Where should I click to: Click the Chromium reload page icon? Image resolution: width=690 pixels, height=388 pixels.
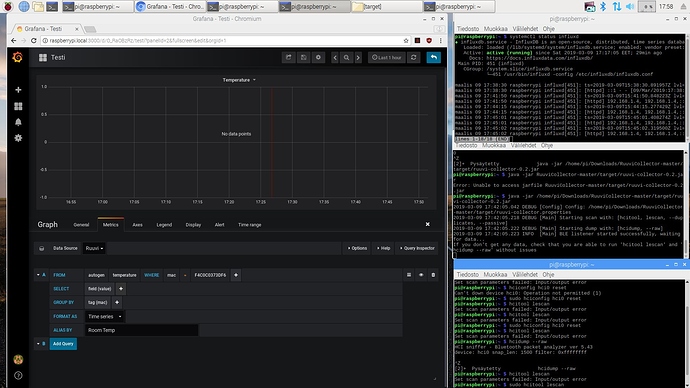click(33, 40)
